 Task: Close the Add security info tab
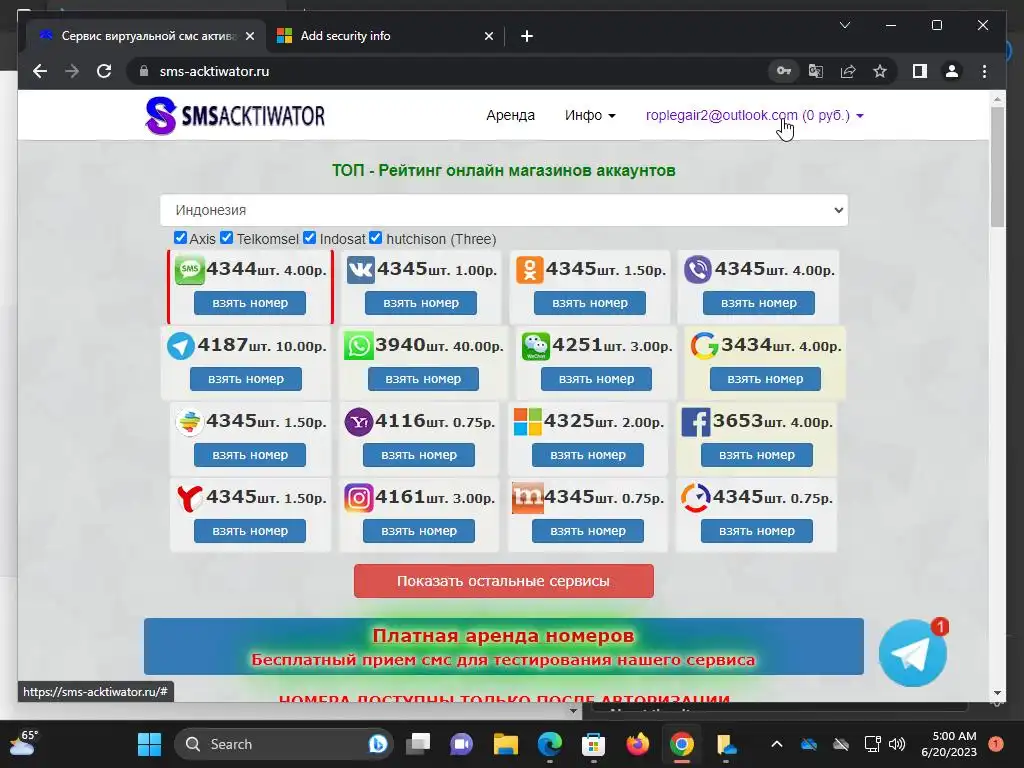point(488,36)
